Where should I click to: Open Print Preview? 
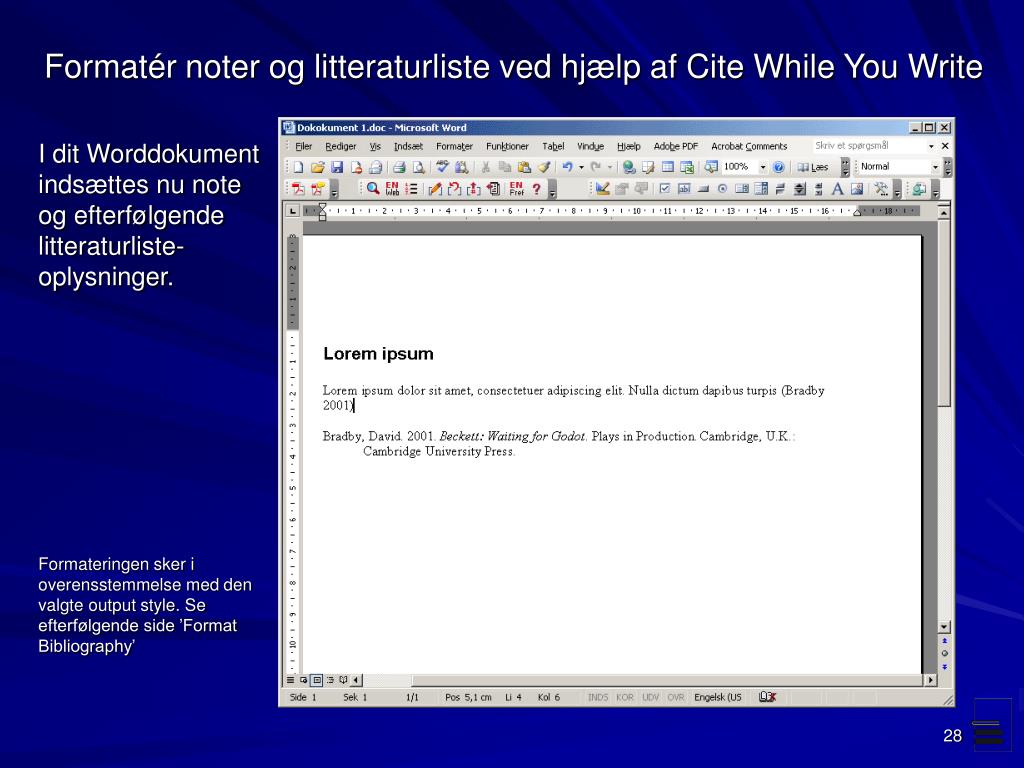coord(418,167)
